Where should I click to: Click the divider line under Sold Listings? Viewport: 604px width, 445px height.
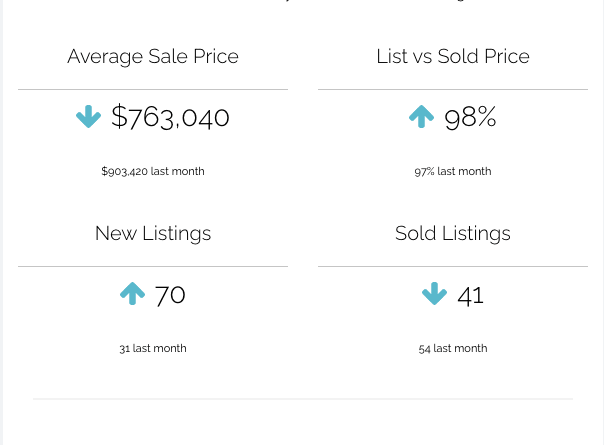(453, 266)
